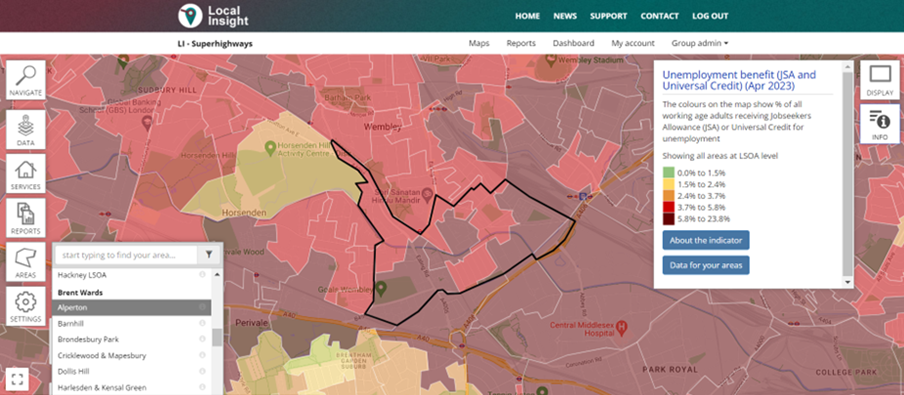This screenshot has width=904, height=395.
Task: Select Dollis Hill ward
Action: 131,371
